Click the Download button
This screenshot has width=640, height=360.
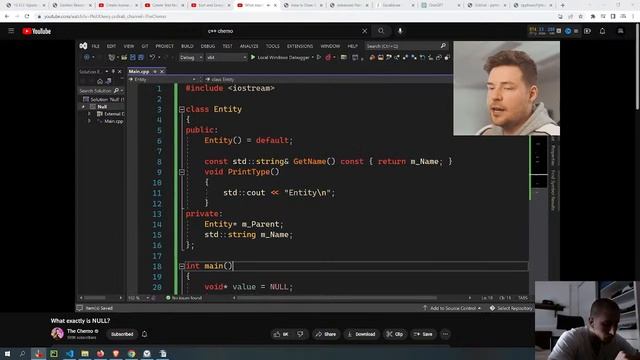tap(361, 334)
